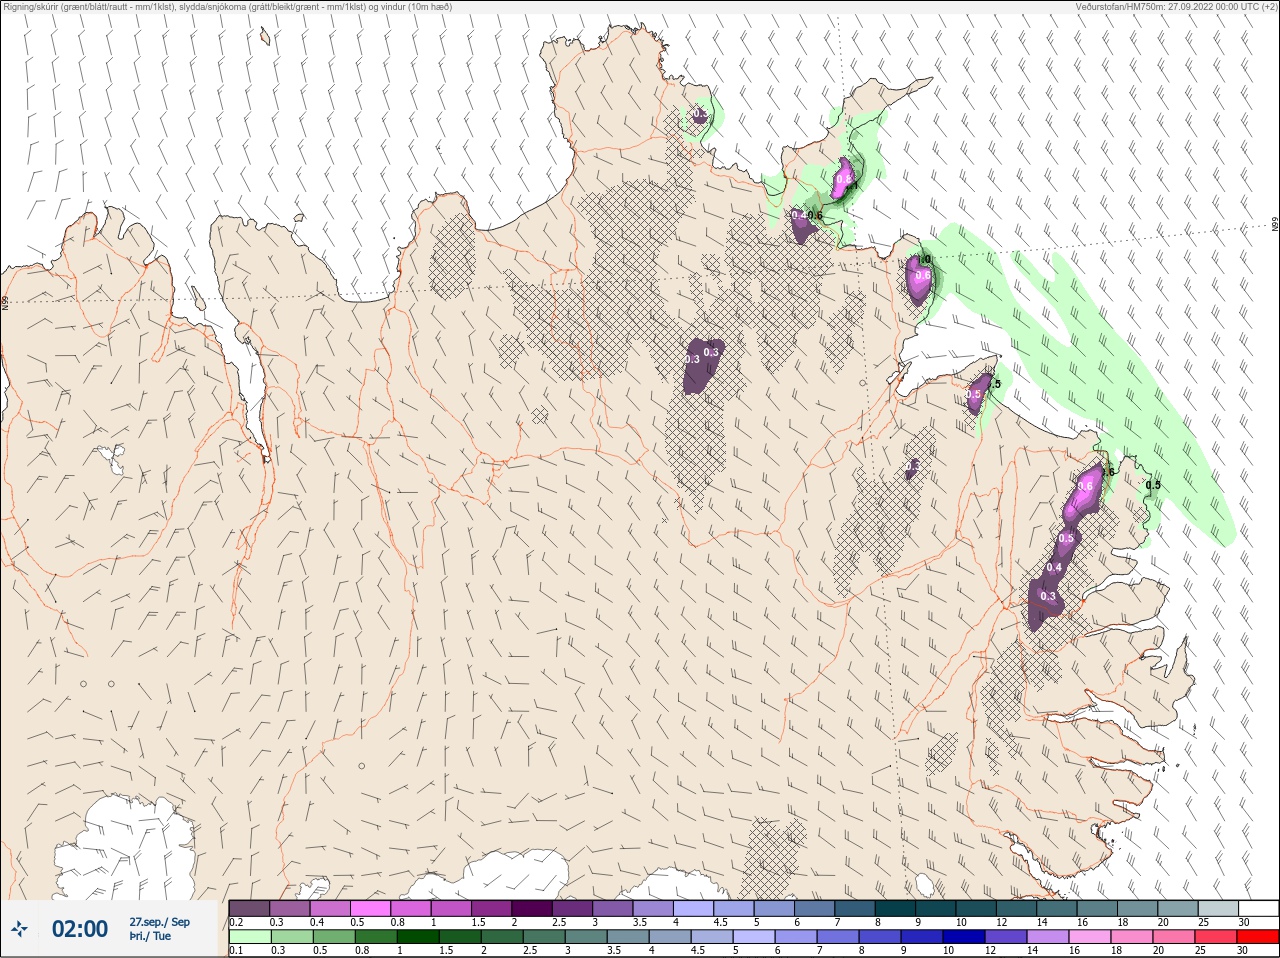Click the '0.1' tick label under the lower legend
Screen dimensions: 1280x958
(236, 950)
